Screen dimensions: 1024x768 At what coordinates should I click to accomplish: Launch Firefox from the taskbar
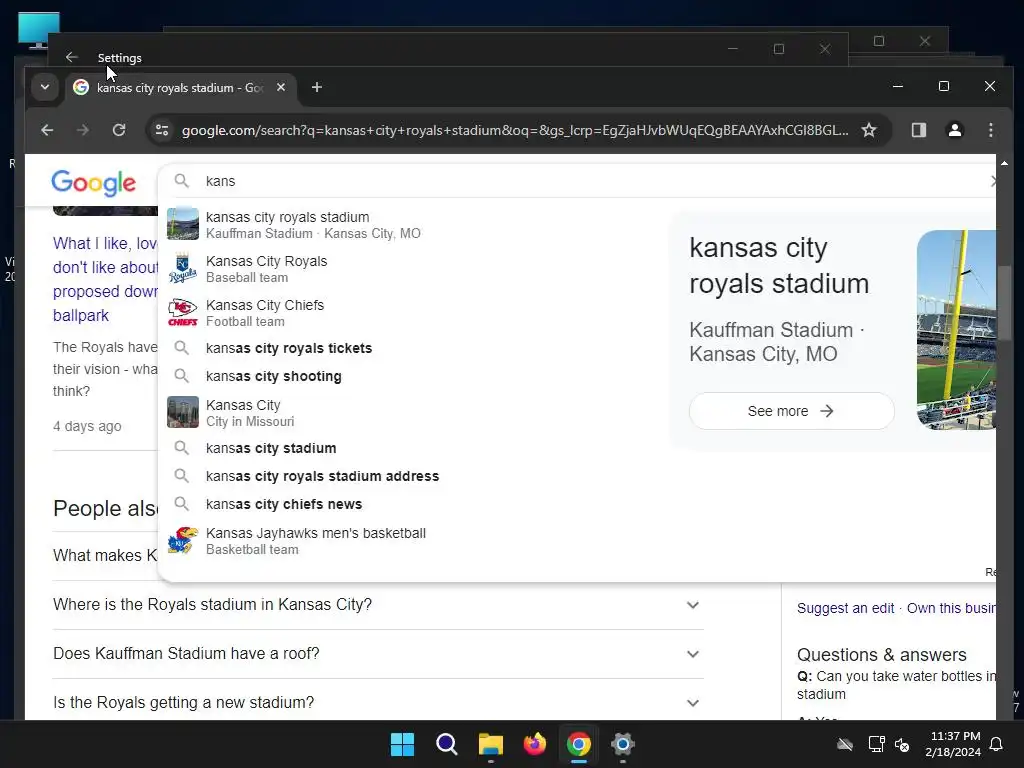[535, 744]
